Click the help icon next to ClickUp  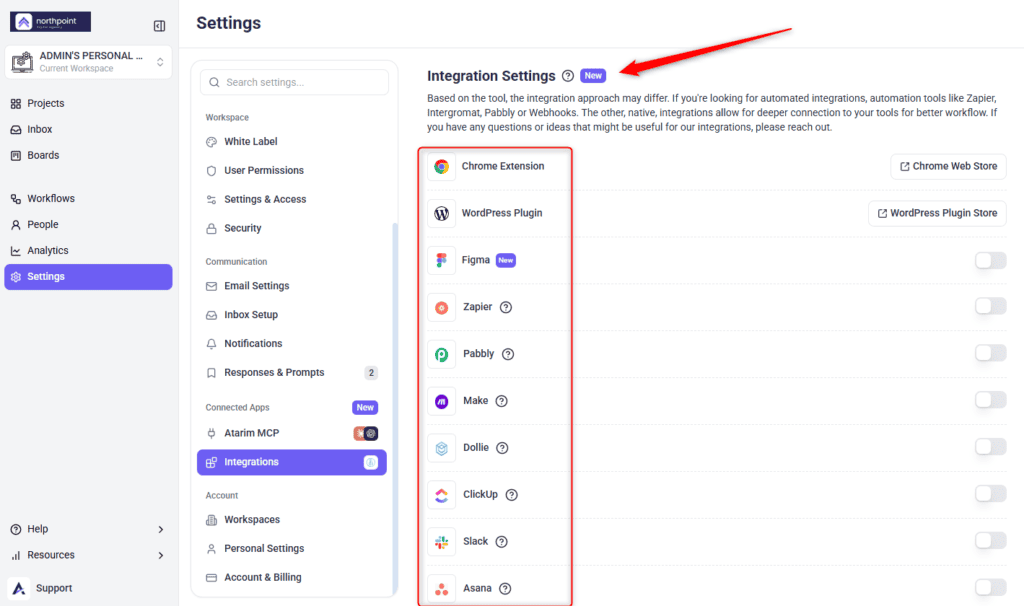point(512,495)
